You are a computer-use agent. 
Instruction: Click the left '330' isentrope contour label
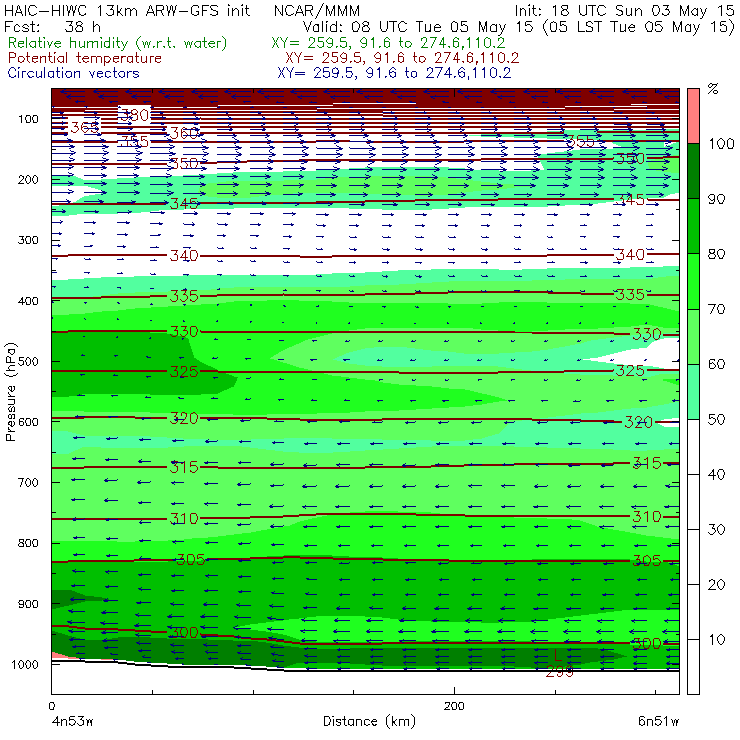184,332
